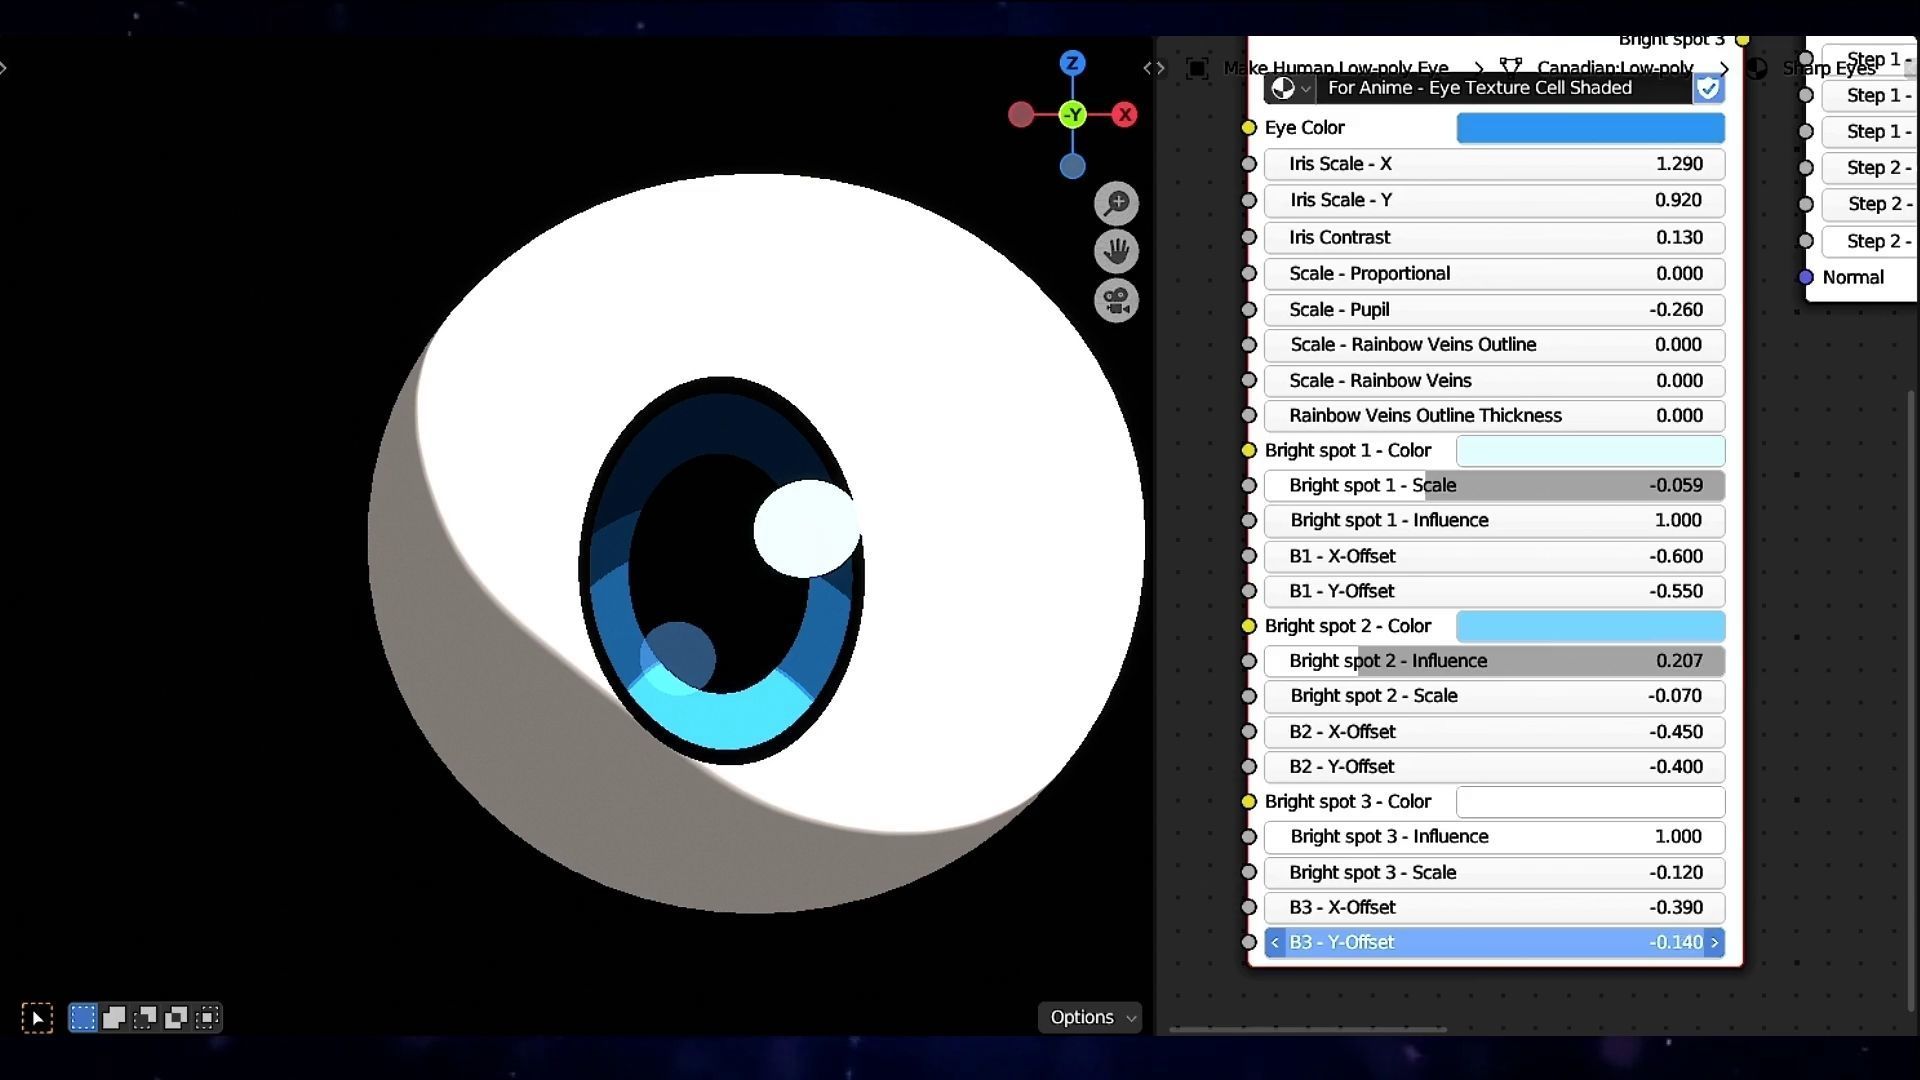
Task: Click the Normal purple socket on right node
Action: pyautogui.click(x=1806, y=277)
